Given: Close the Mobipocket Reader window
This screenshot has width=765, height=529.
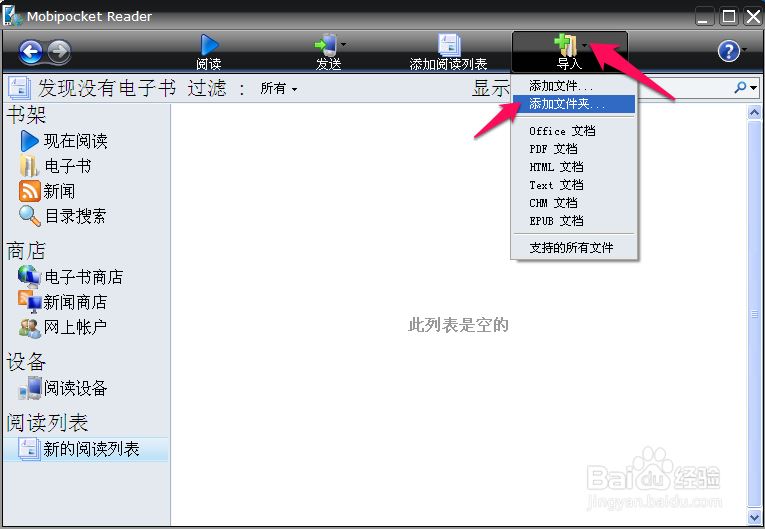Looking at the screenshot, I should point(753,17).
